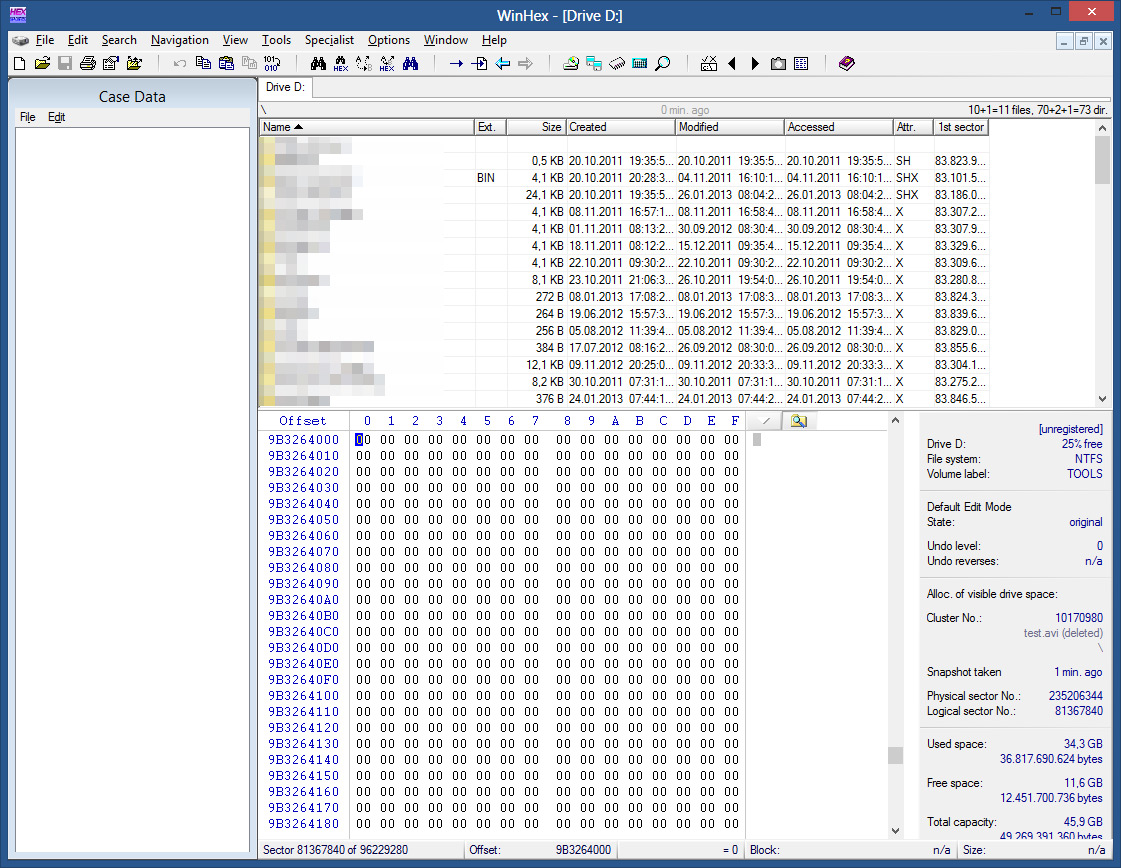The height and width of the screenshot is (868, 1121).
Task: Click the table grid options icon
Action: tap(801, 64)
